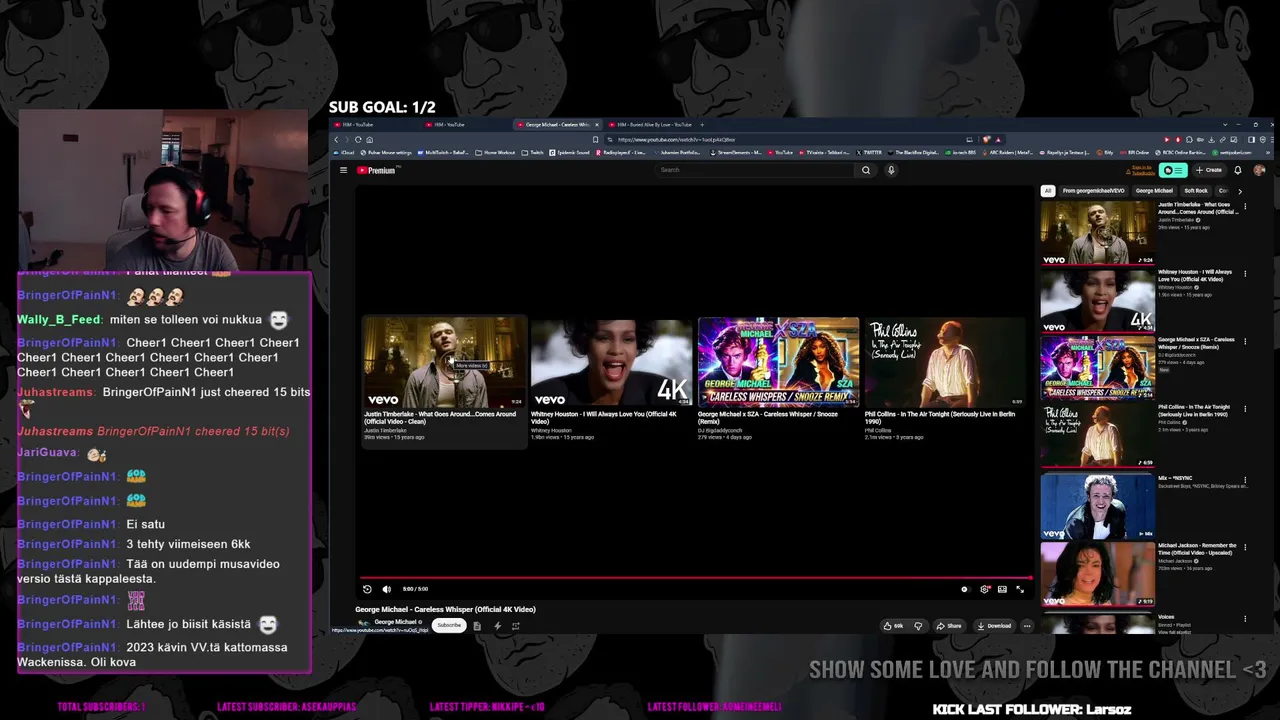Viewport: 1280px width, 720px height.
Task: Select the 'Soft Rock' filter chip
Action: click(x=1196, y=191)
